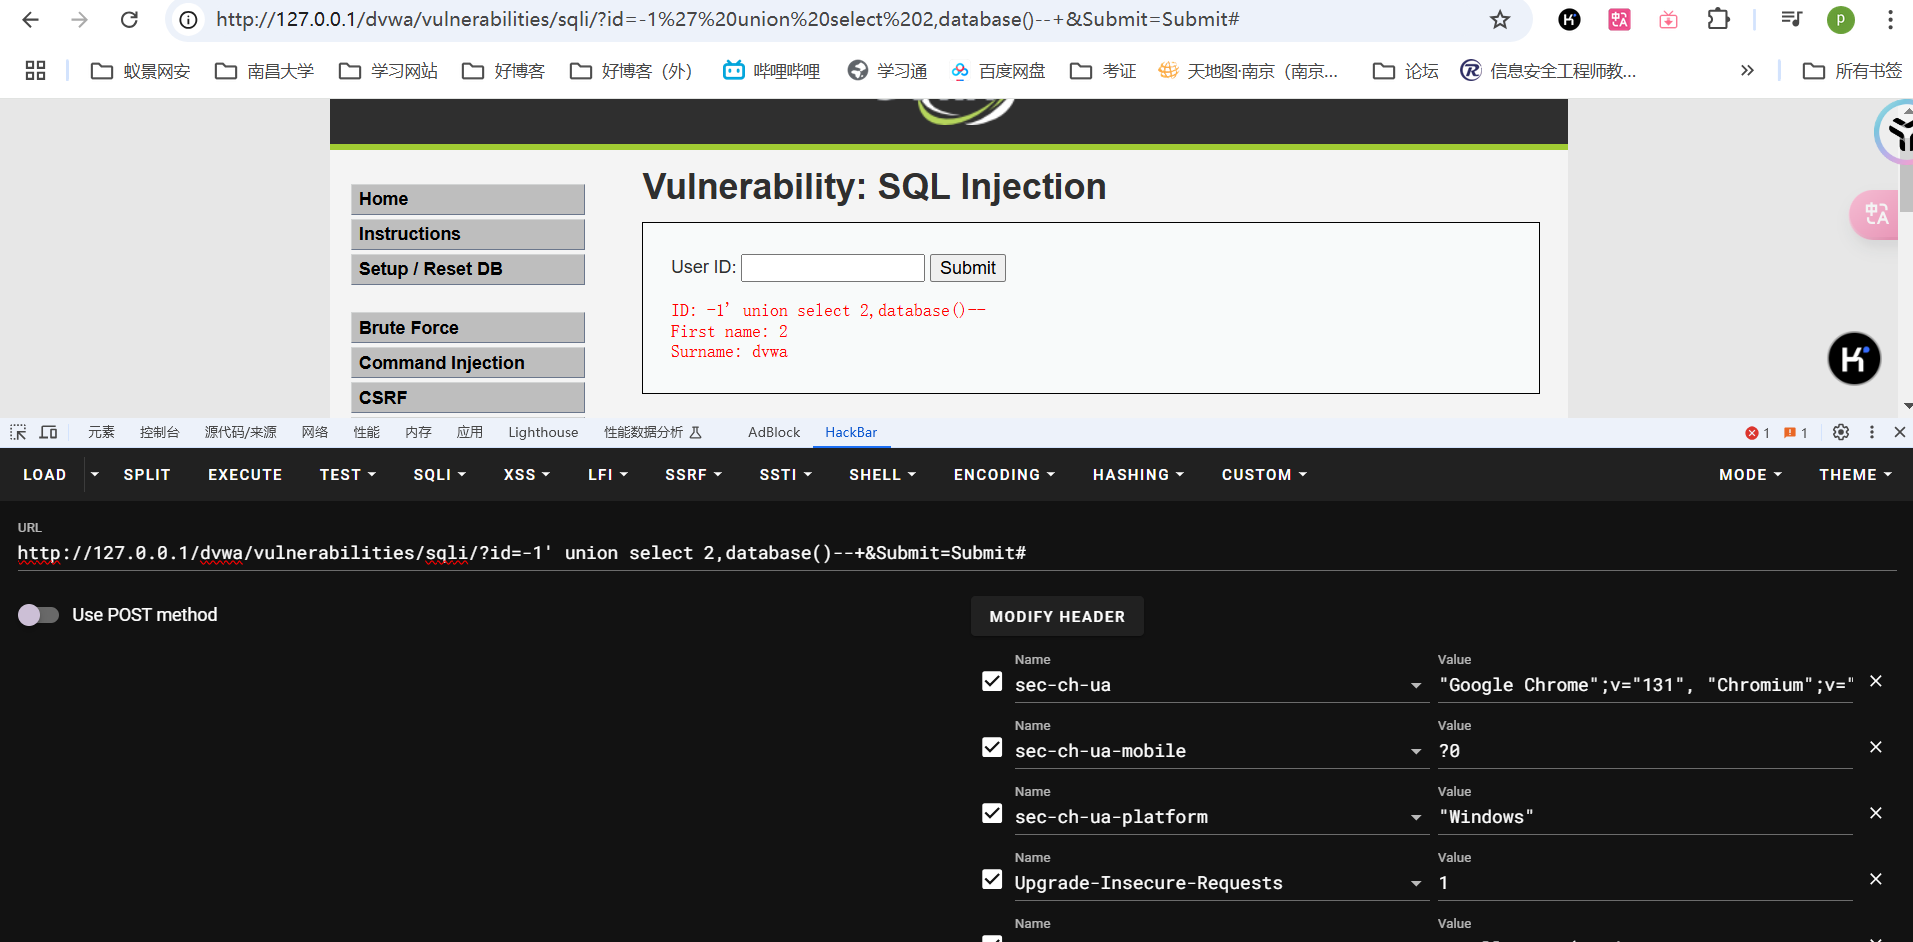
Task: Expand the sec-ch-ua-platform name dropdown
Action: point(1416,818)
